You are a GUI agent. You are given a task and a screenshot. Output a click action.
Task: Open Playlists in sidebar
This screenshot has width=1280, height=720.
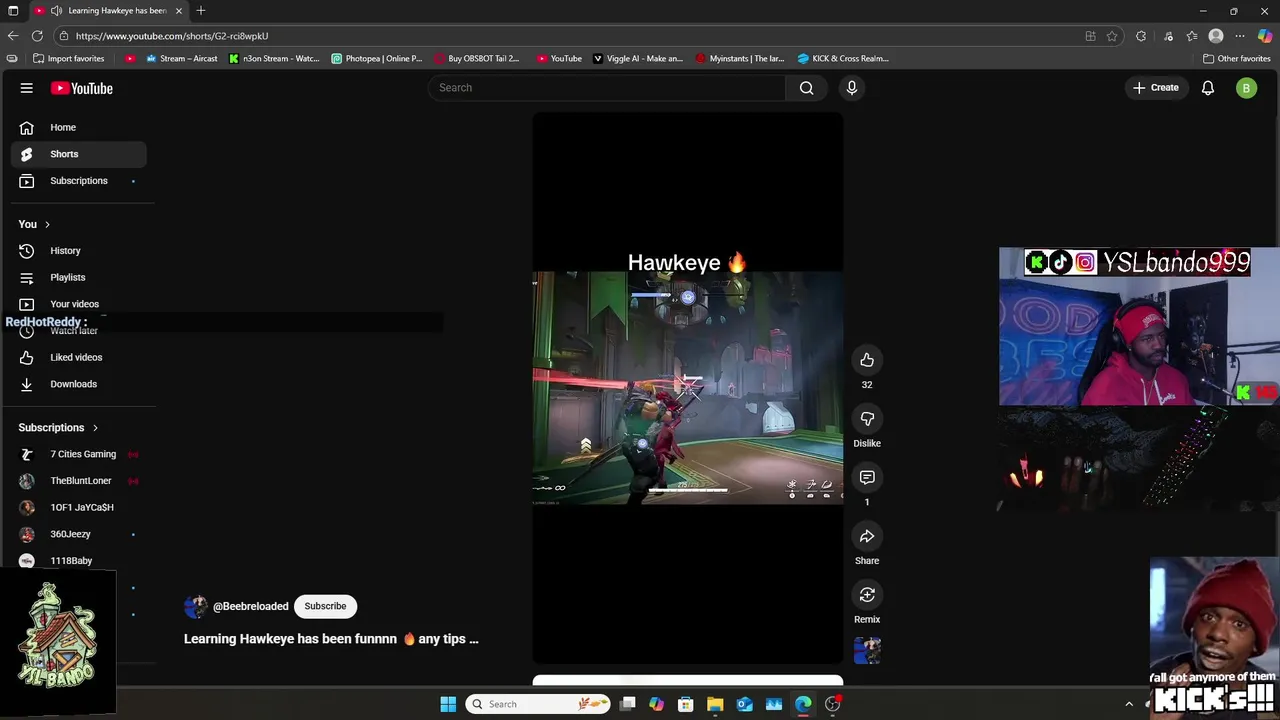(78, 277)
